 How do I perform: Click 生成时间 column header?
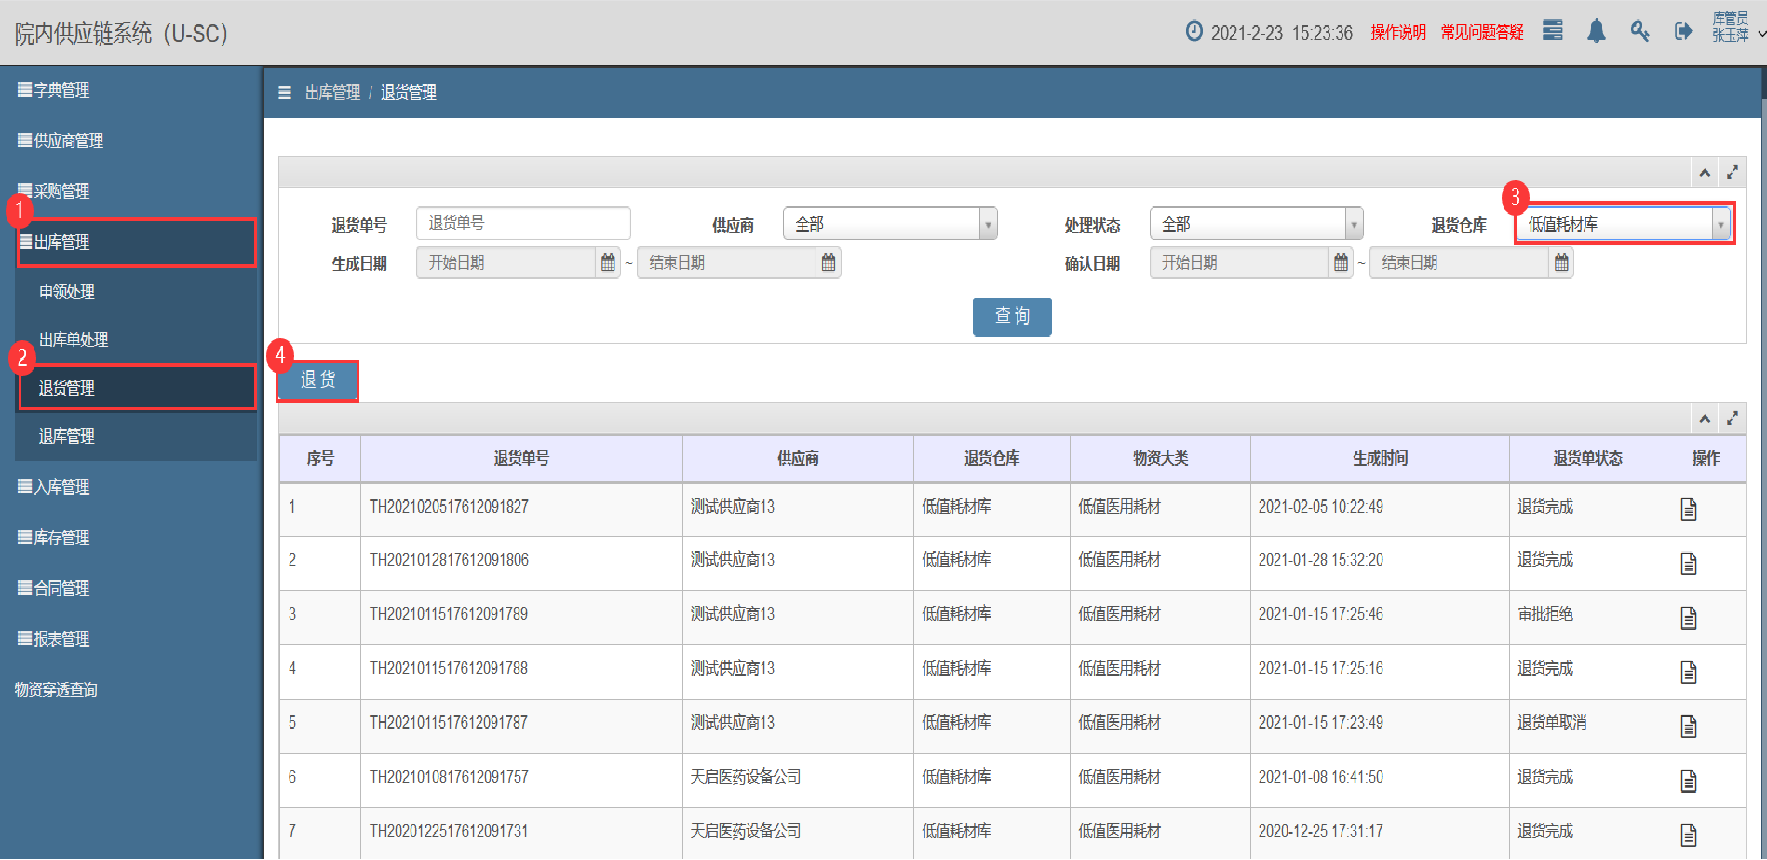1380,458
